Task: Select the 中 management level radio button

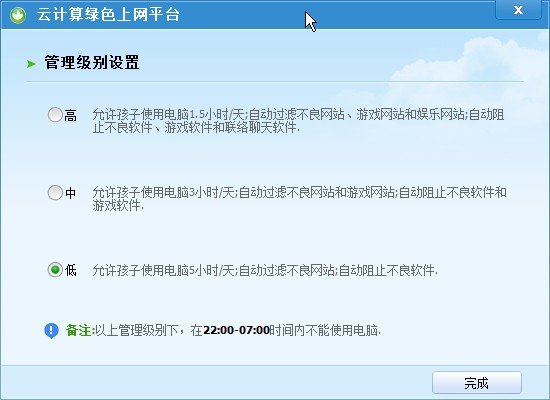Action: [x=55, y=193]
